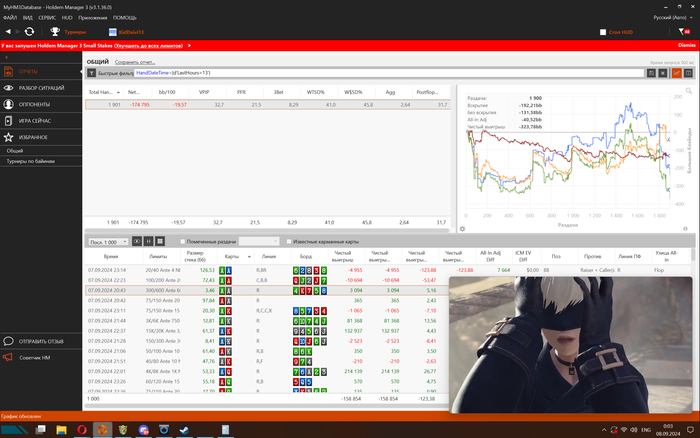Open Советчик HM in the sidebar

click(41, 358)
